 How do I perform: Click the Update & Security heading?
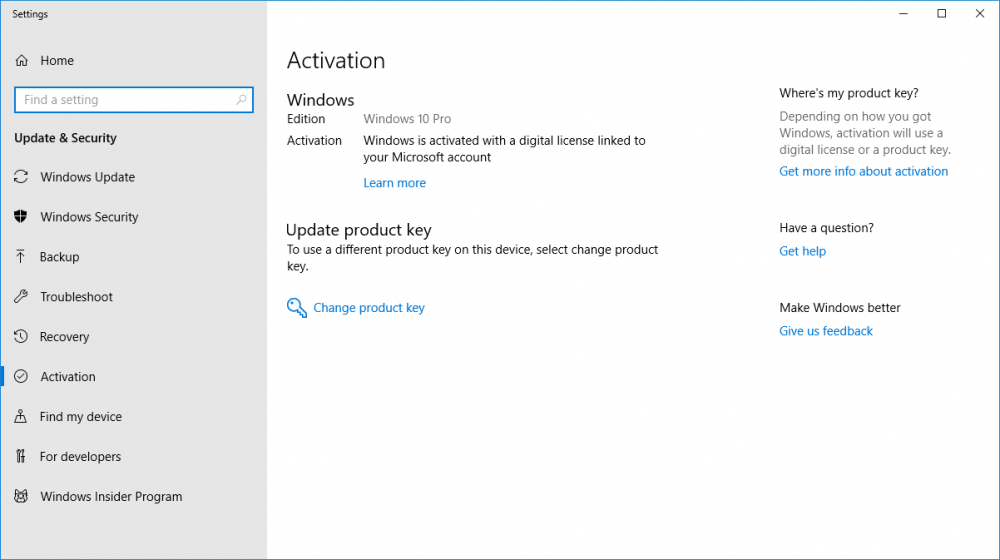tap(66, 138)
